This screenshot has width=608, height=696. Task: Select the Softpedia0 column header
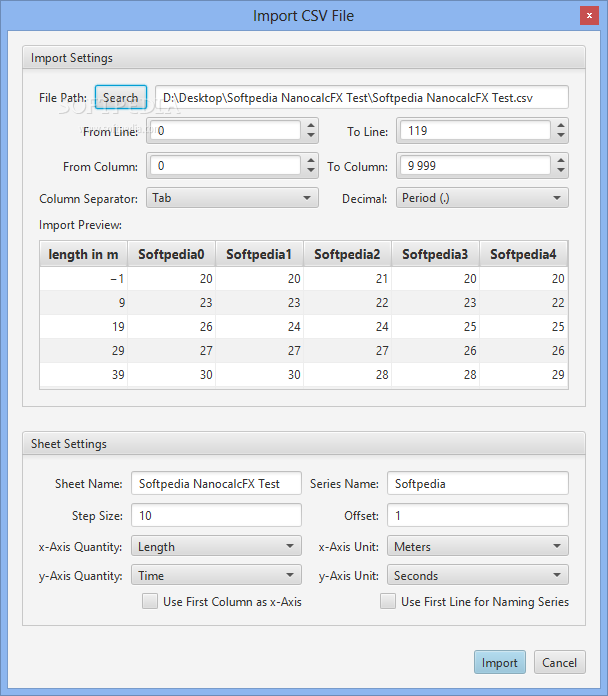pos(171,254)
